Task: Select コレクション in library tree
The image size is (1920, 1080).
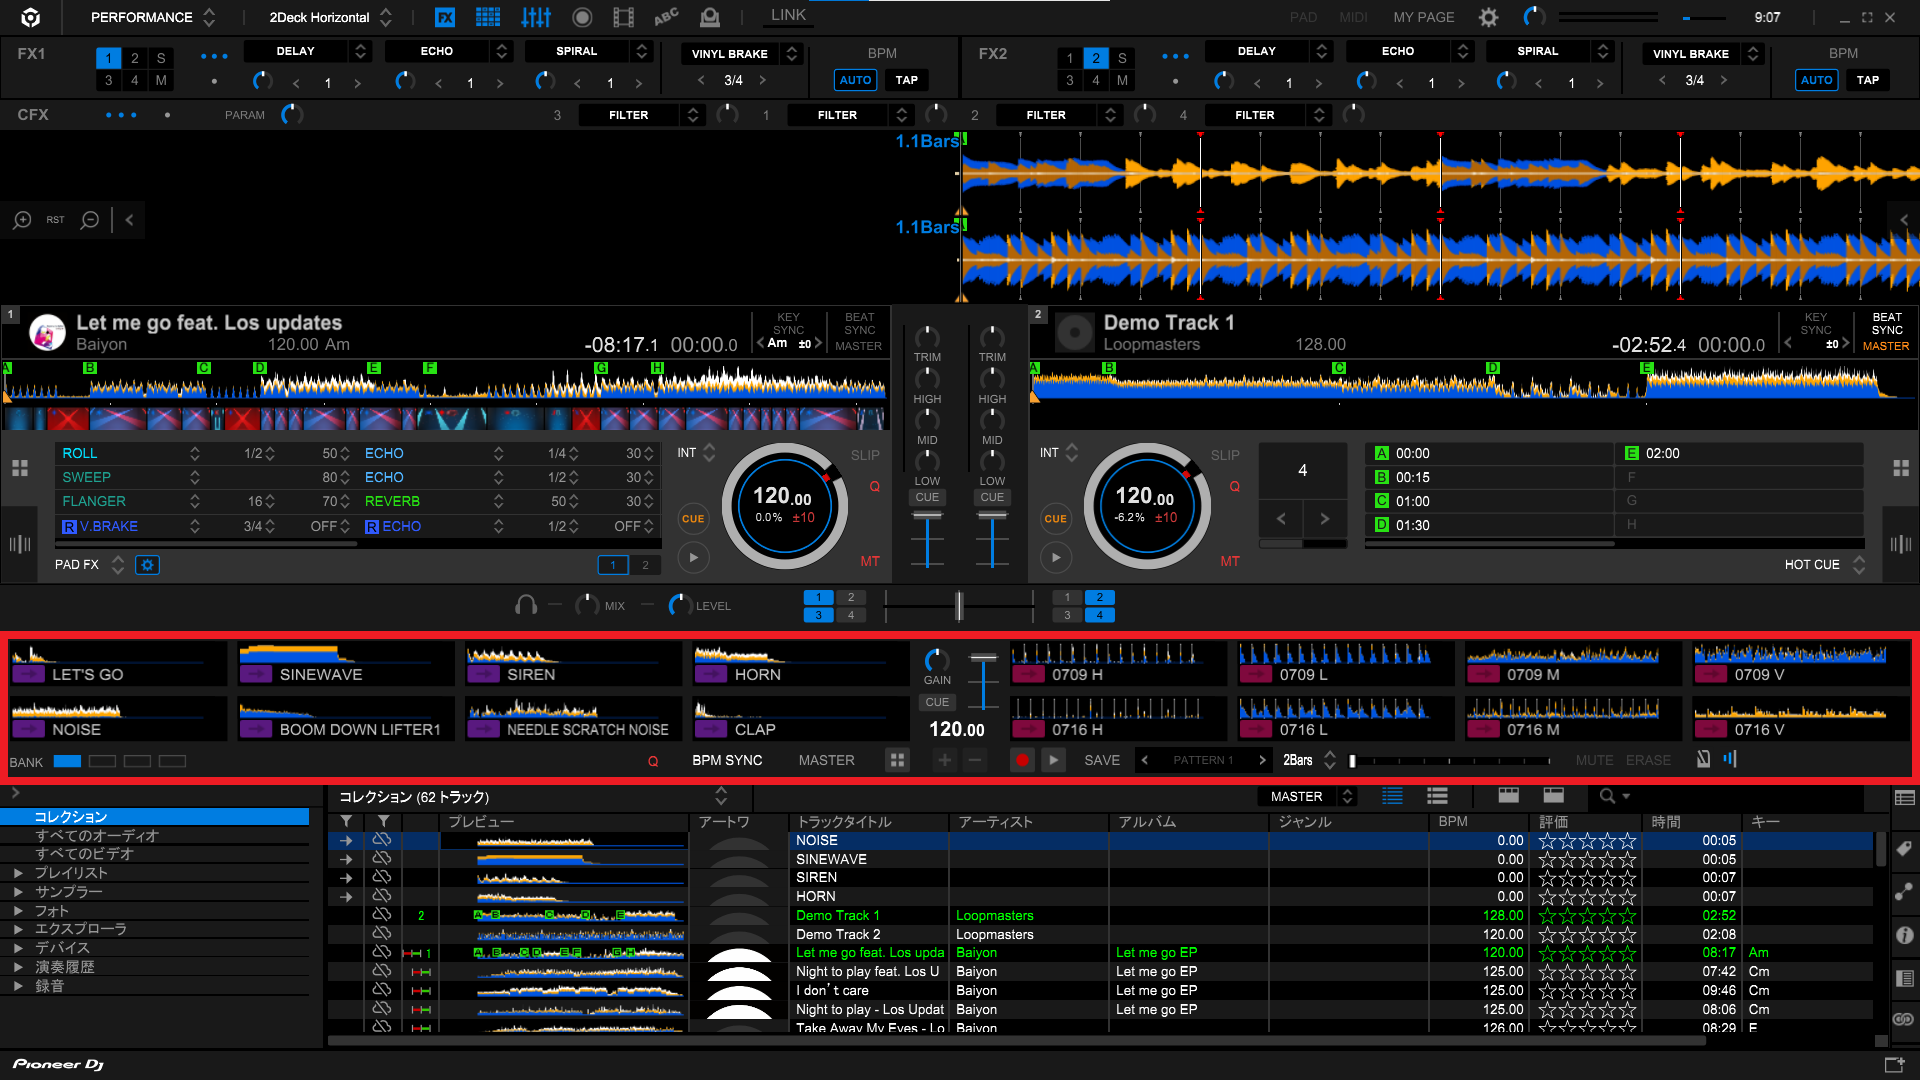Action: [x=70, y=817]
